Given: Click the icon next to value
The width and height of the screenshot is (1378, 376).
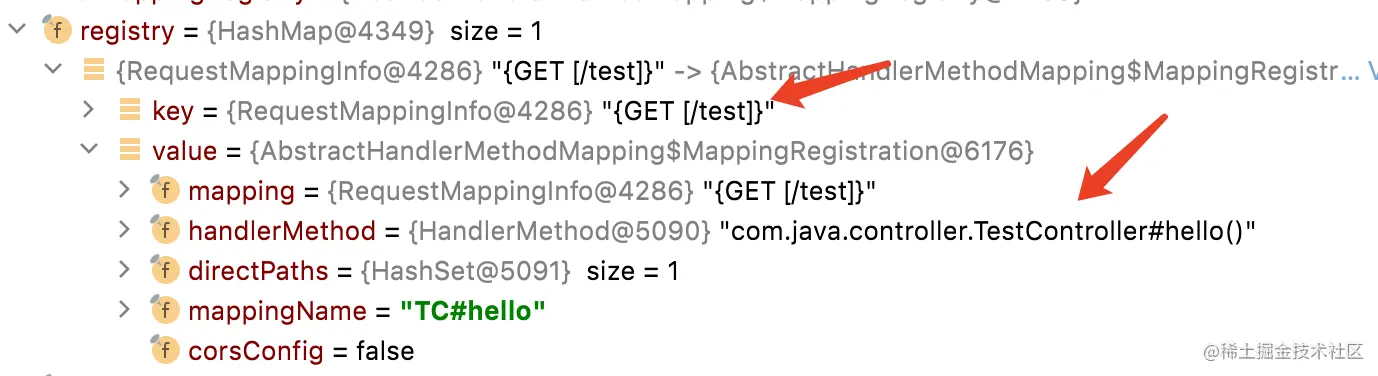Looking at the screenshot, I should pyautogui.click(x=130, y=150).
